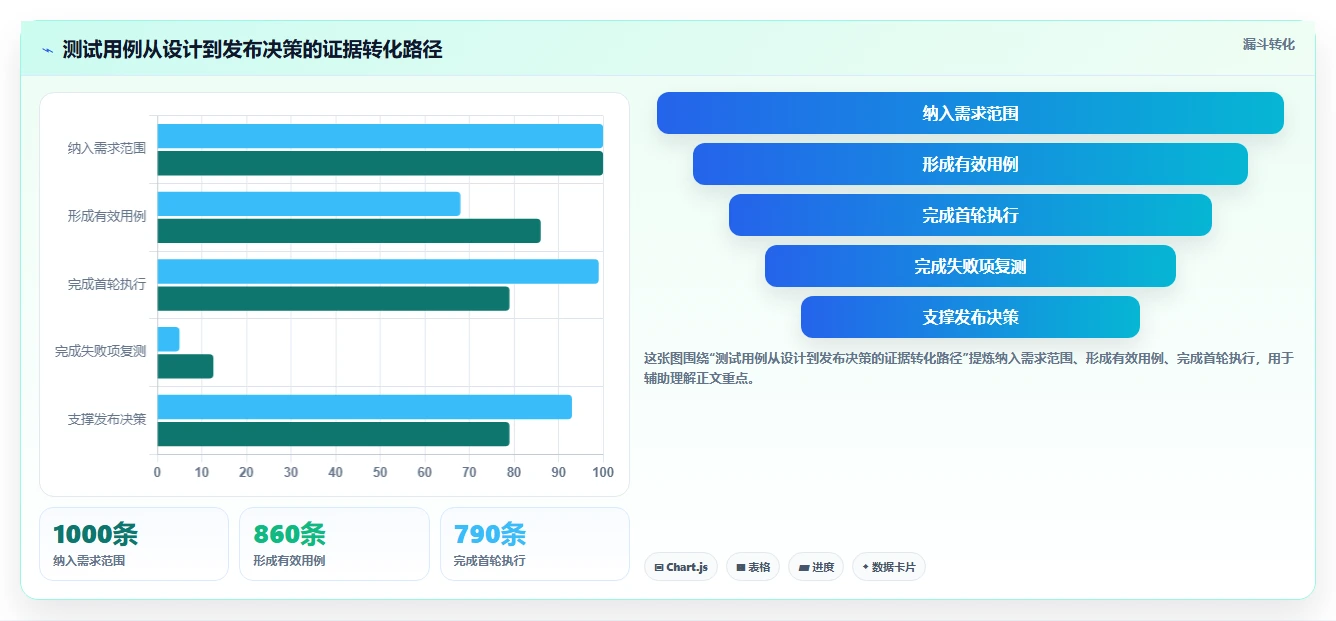The width and height of the screenshot is (1336, 621).
Task: Click the 0 tick on the x-axis
Action: tap(157, 472)
